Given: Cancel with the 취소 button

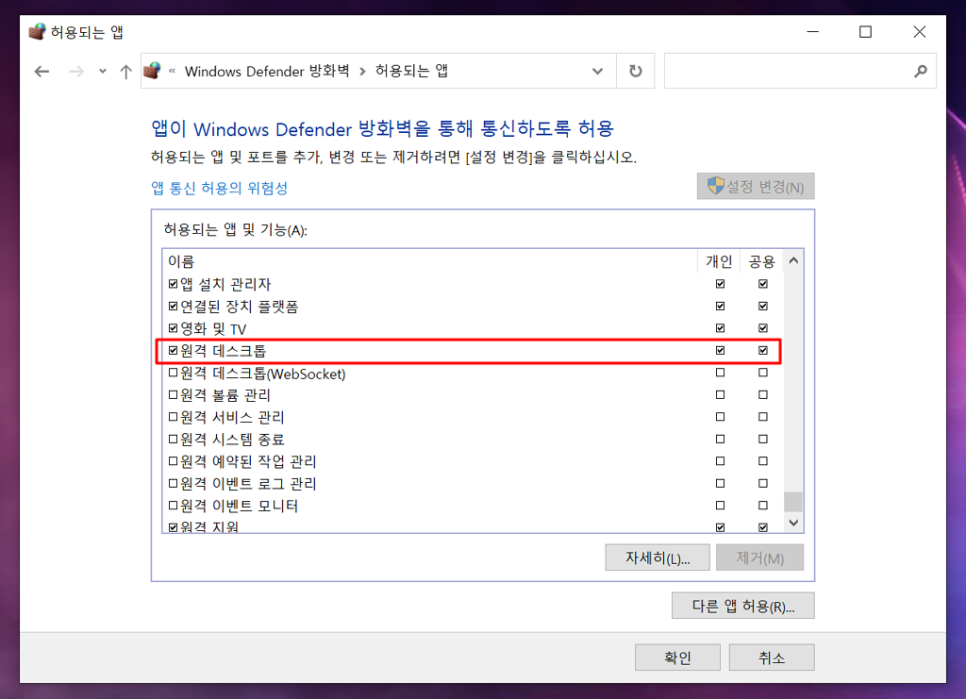Looking at the screenshot, I should point(771,658).
